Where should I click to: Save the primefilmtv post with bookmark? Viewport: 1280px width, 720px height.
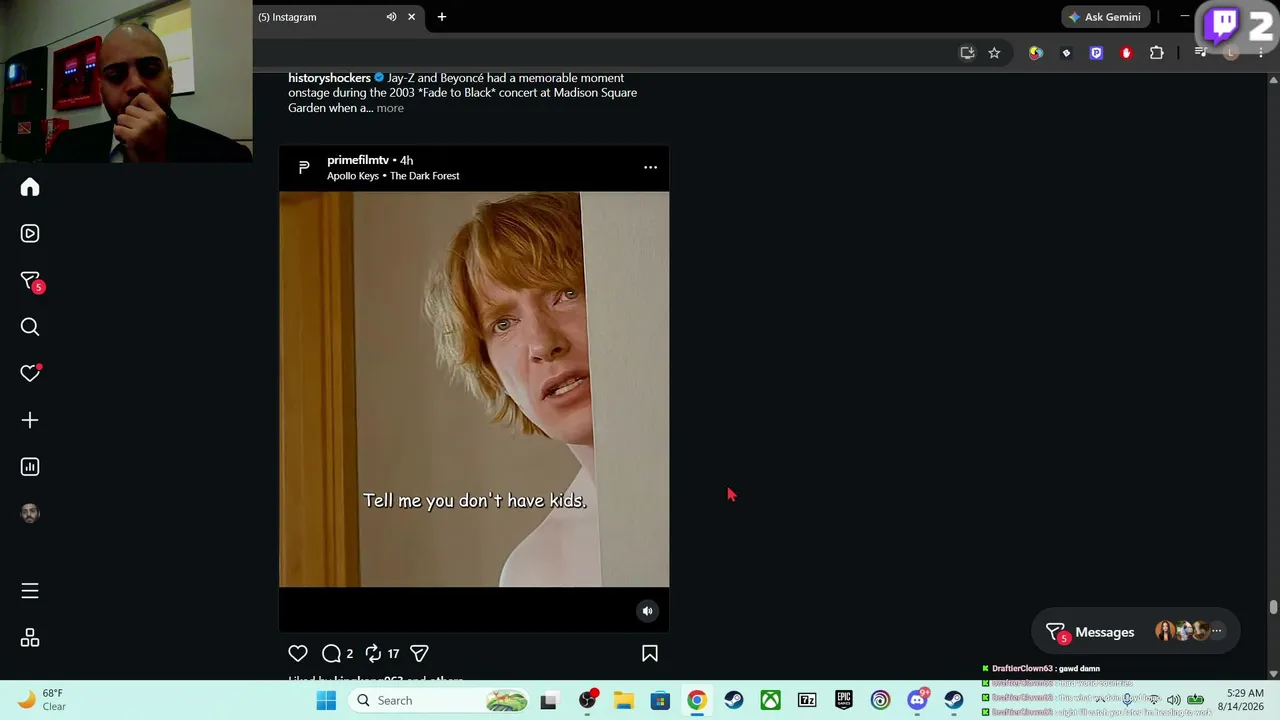650,653
